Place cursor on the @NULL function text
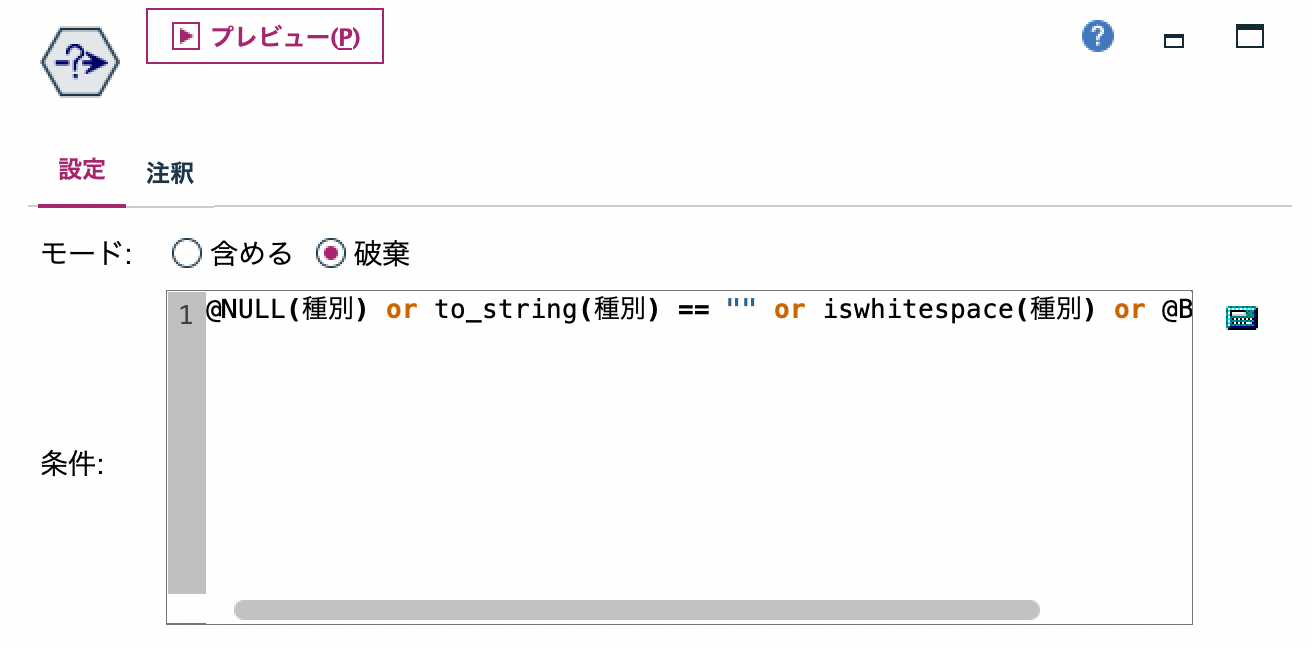This screenshot has height=648, width=1312. (x=243, y=309)
